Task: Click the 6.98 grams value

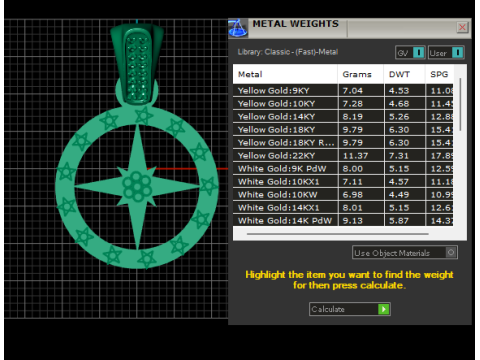Action: coord(352,195)
